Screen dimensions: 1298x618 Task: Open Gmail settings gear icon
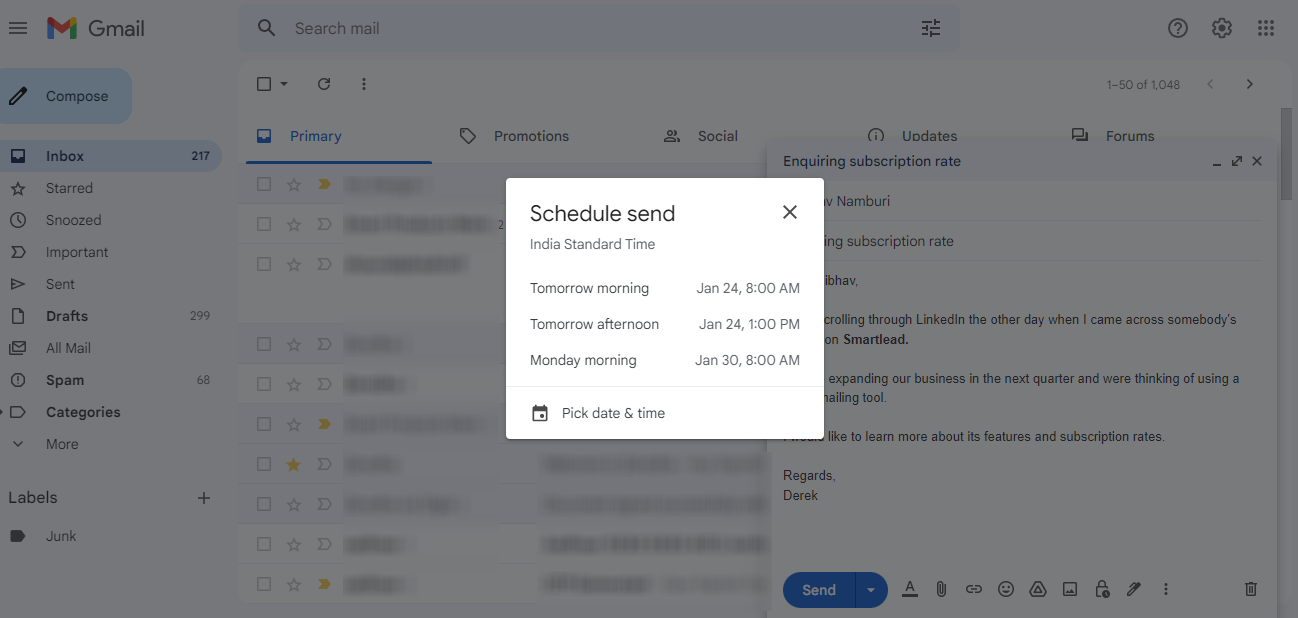click(x=1221, y=28)
